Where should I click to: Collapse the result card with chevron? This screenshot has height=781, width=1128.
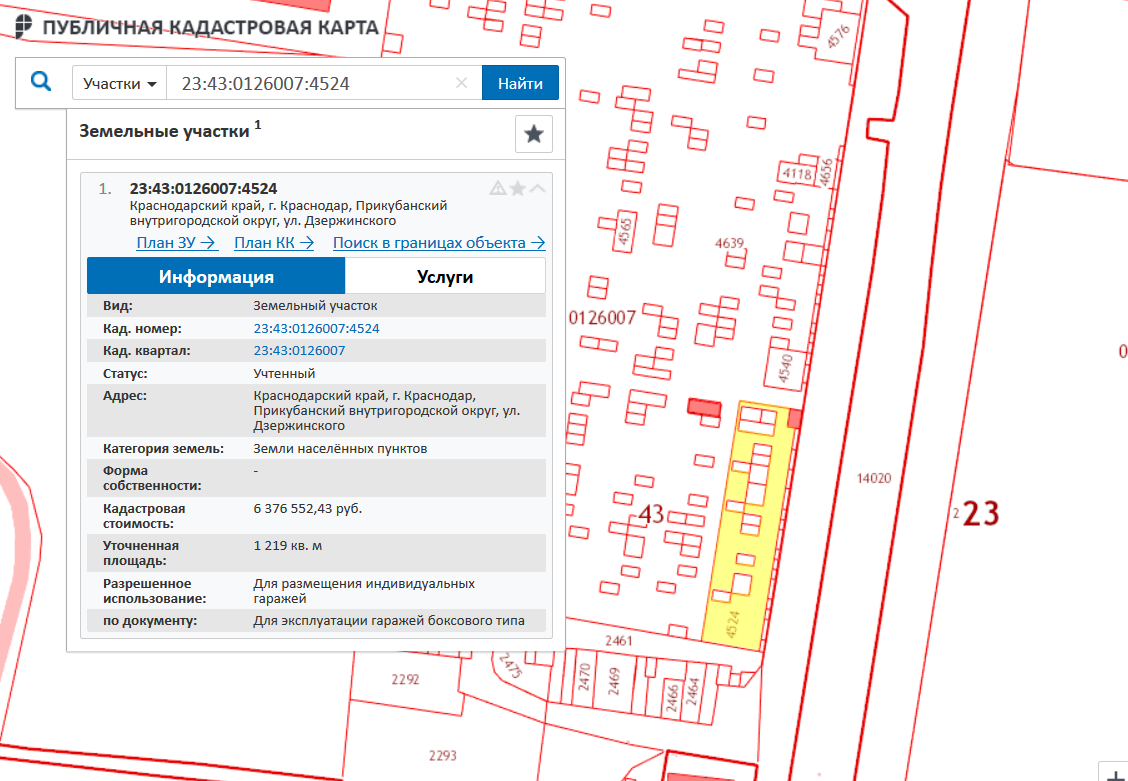coord(537,188)
